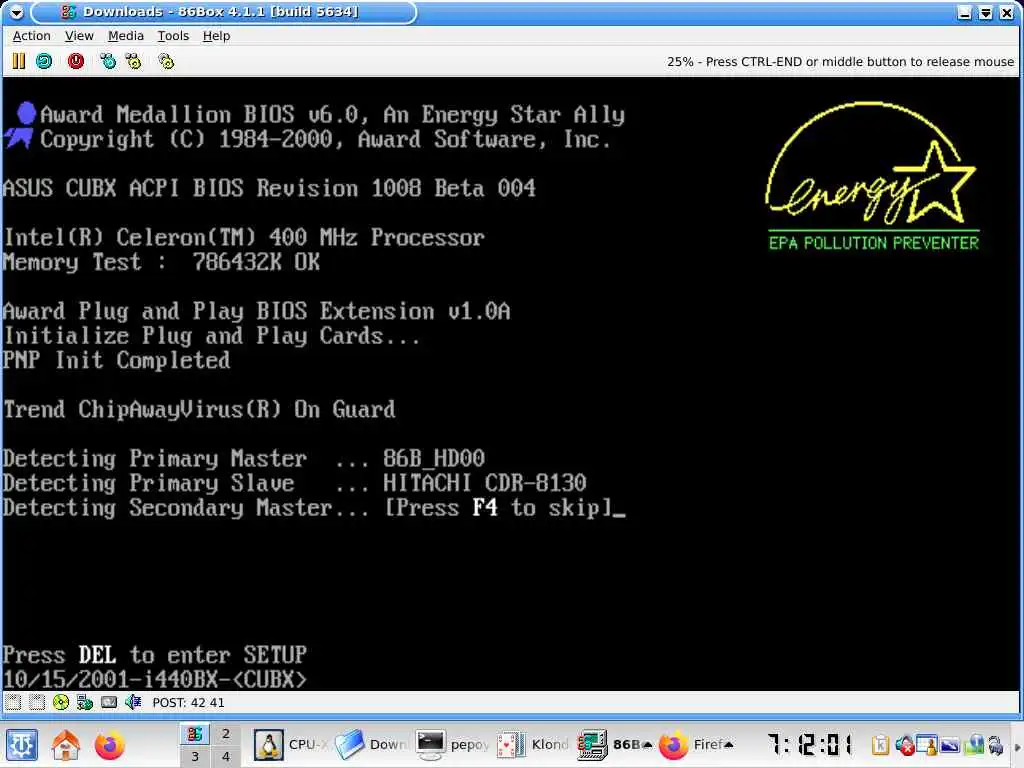The width and height of the screenshot is (1024, 768).
Task: Open the Help menu
Action: (x=216, y=36)
